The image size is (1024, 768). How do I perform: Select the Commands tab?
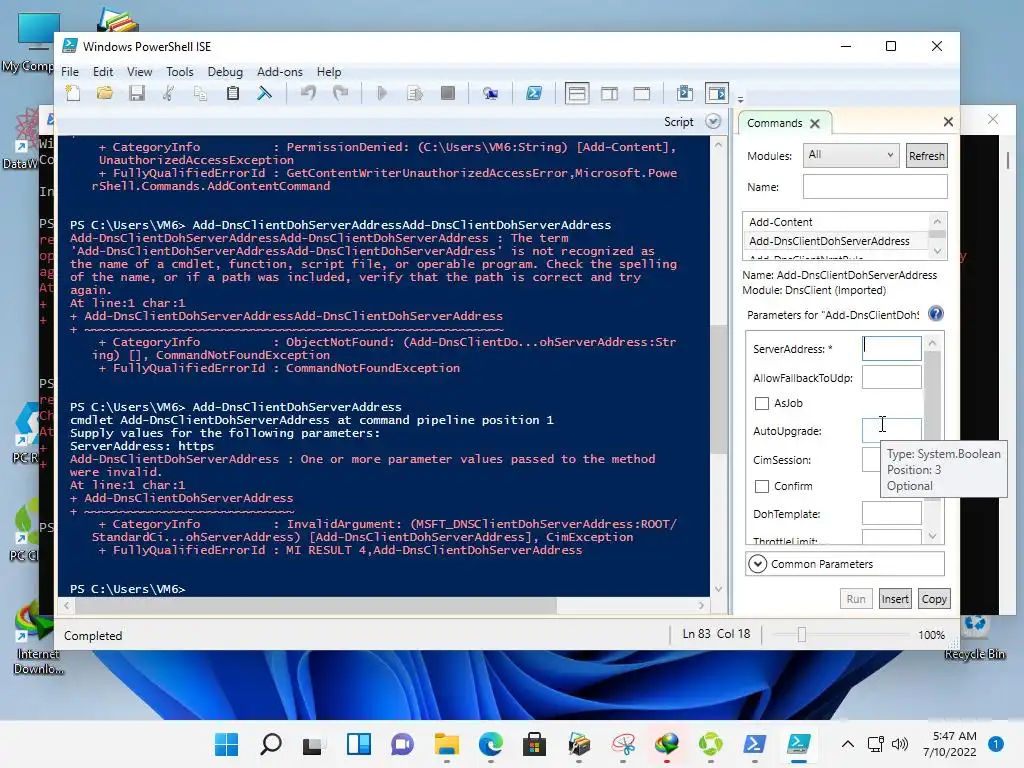point(775,123)
